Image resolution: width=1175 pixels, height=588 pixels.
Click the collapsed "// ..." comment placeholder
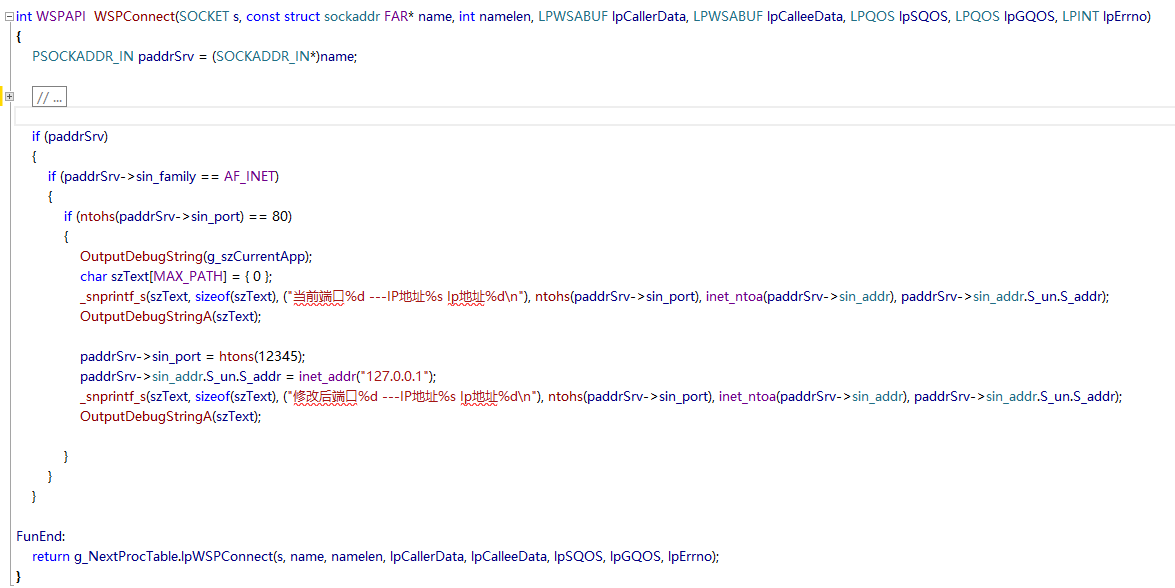point(49,97)
